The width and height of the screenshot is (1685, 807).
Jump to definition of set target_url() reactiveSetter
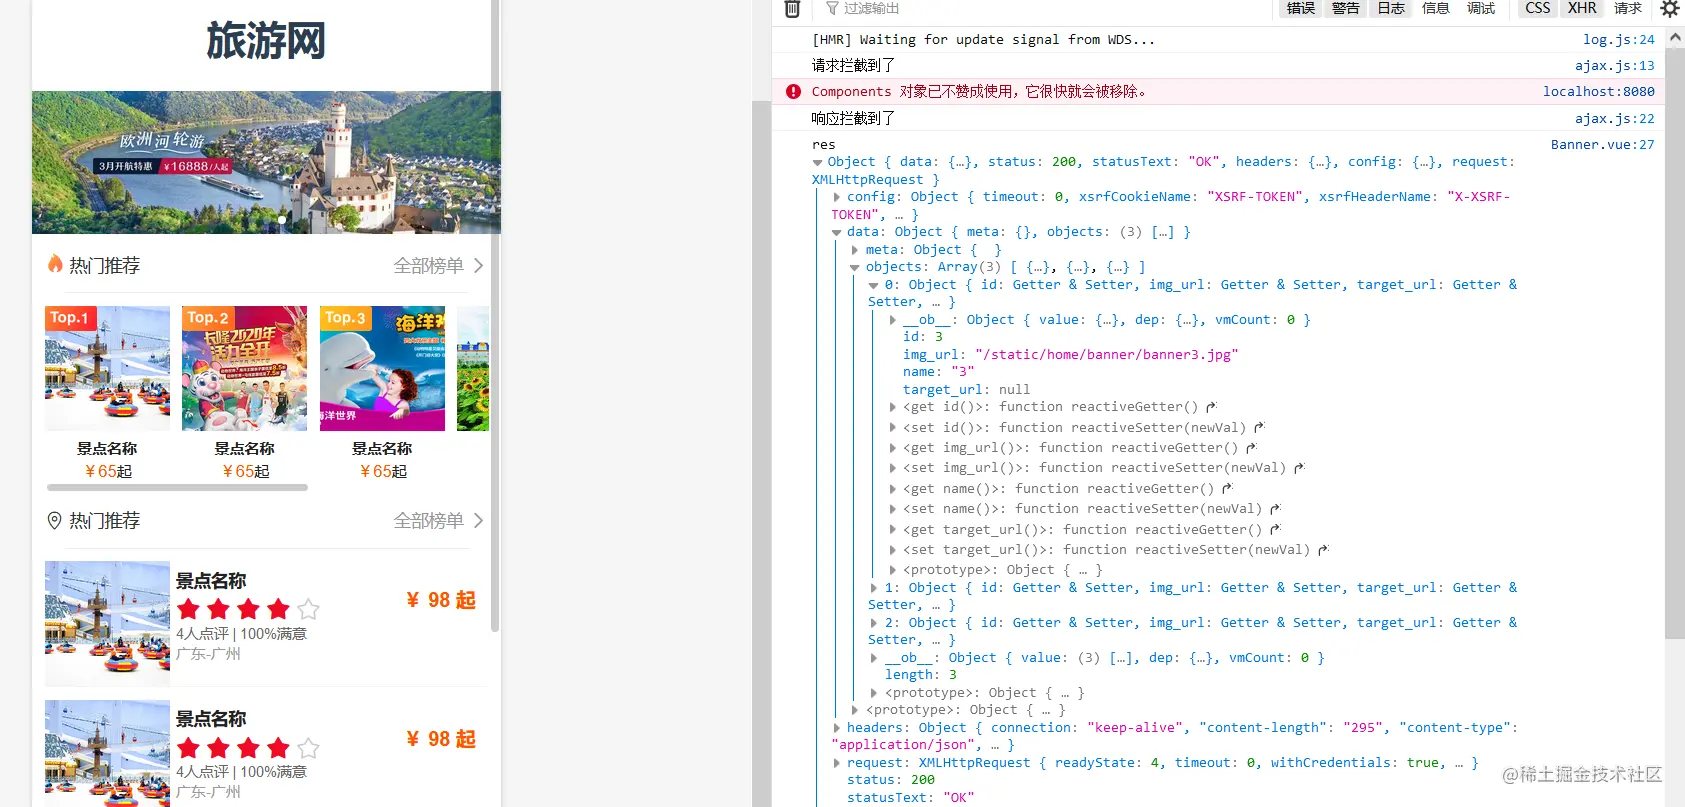[1323, 550]
